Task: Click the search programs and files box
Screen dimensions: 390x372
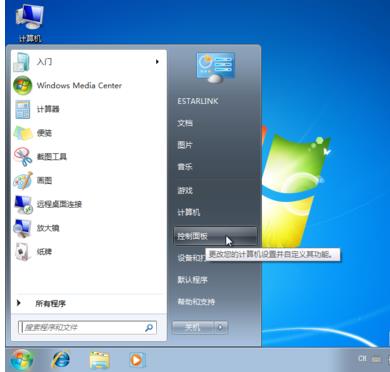Action: tap(87, 328)
